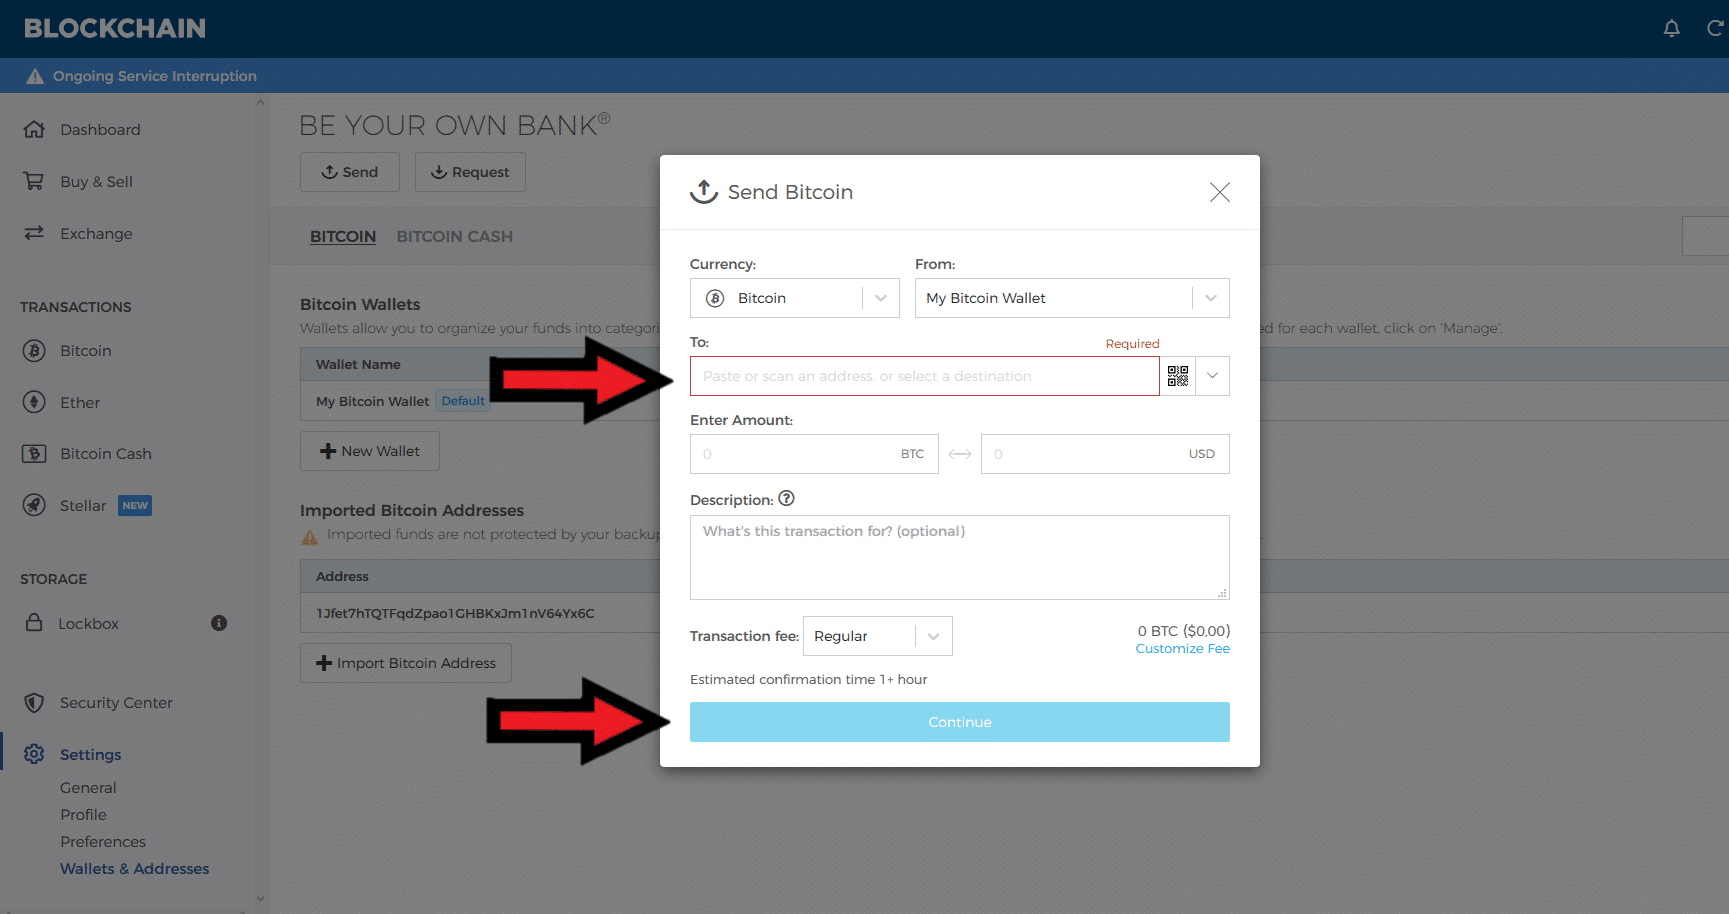Click the USD amount input field
Image resolution: width=1729 pixels, height=914 pixels.
pyautogui.click(x=1105, y=454)
